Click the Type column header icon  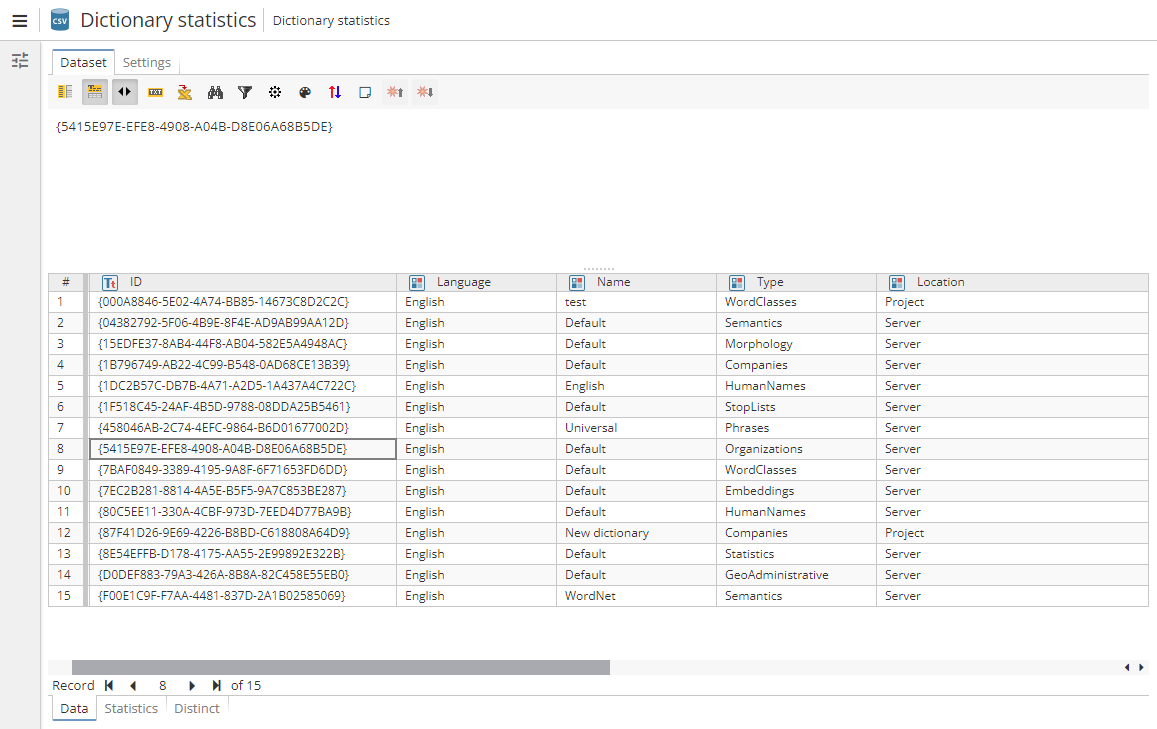(737, 283)
